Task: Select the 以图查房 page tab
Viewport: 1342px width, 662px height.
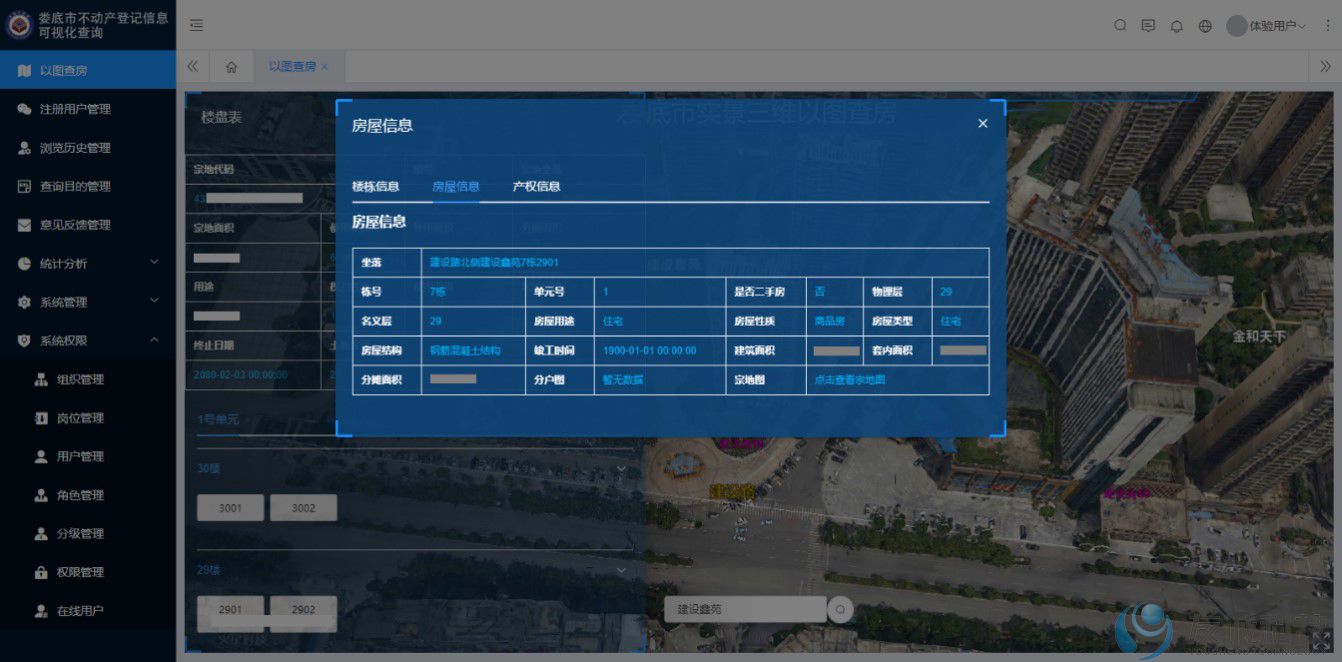Action: coord(292,67)
